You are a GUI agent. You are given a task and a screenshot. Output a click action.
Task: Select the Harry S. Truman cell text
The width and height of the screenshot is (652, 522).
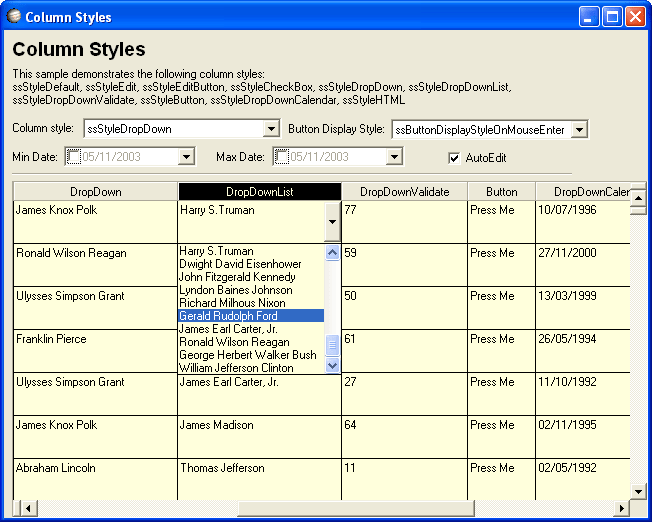(217, 210)
